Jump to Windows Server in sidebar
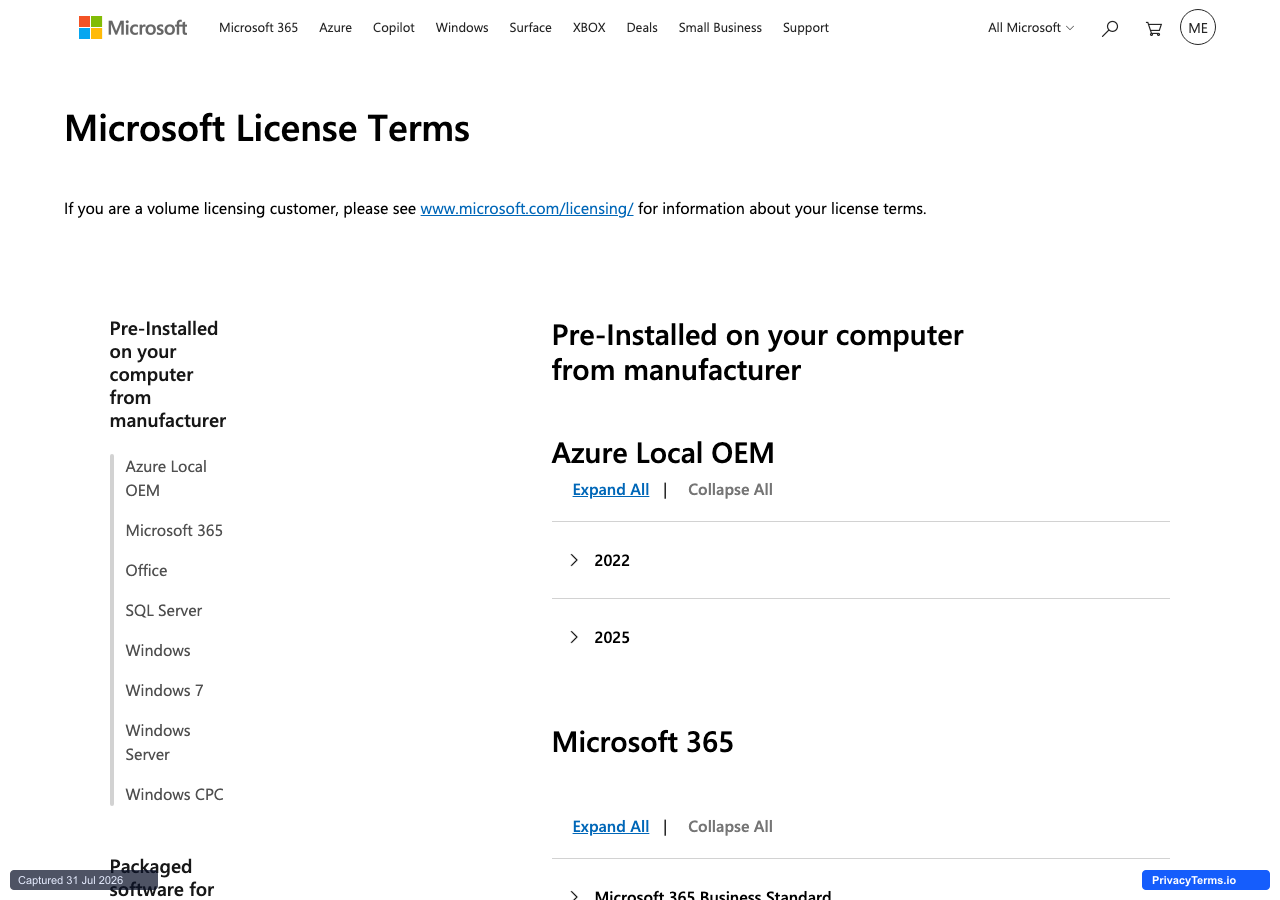This screenshot has height=900, width=1280. coord(158,743)
